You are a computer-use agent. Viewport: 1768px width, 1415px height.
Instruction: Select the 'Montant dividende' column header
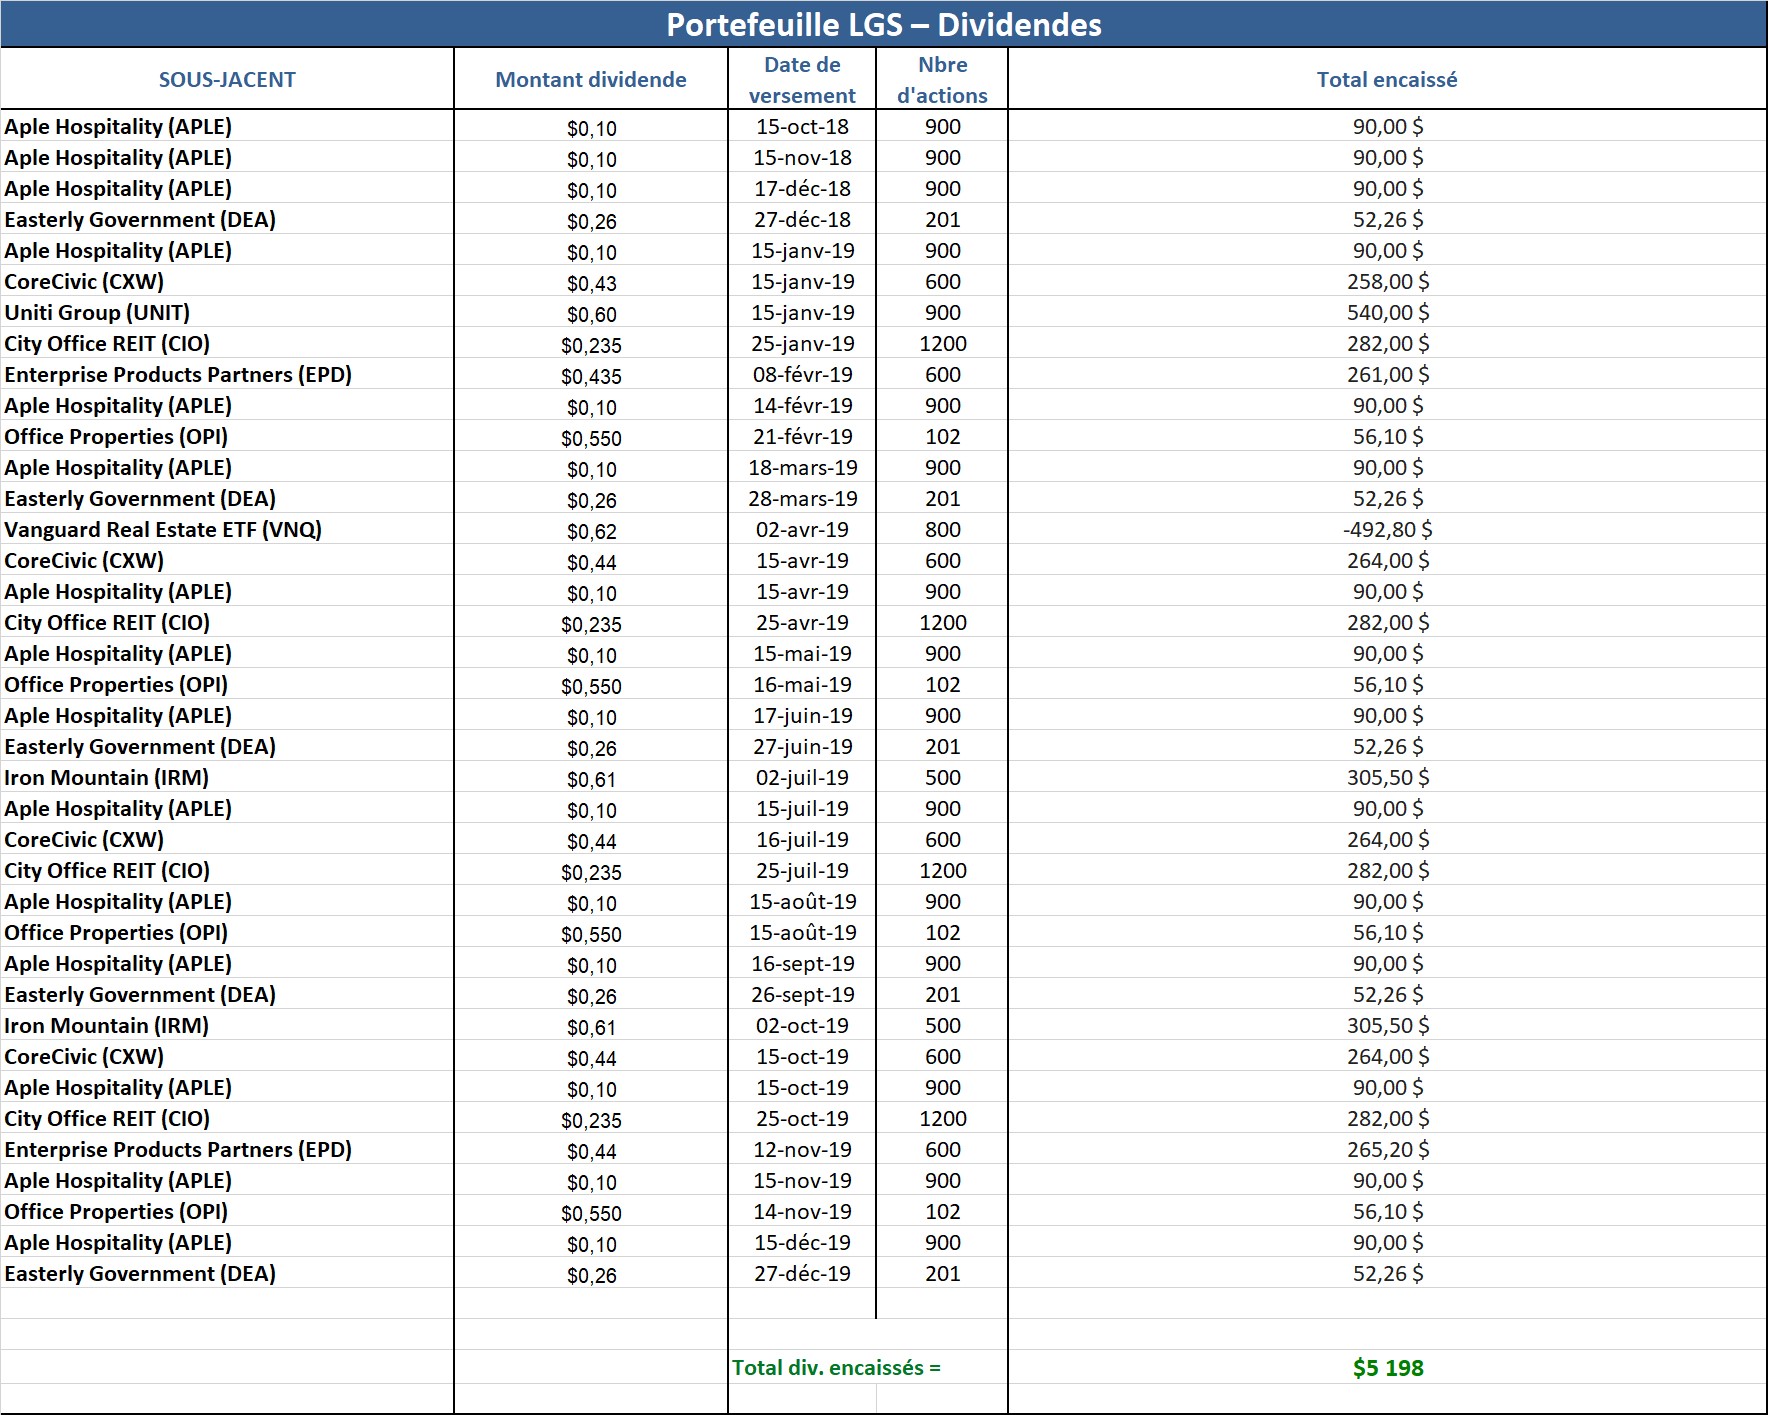pos(591,80)
